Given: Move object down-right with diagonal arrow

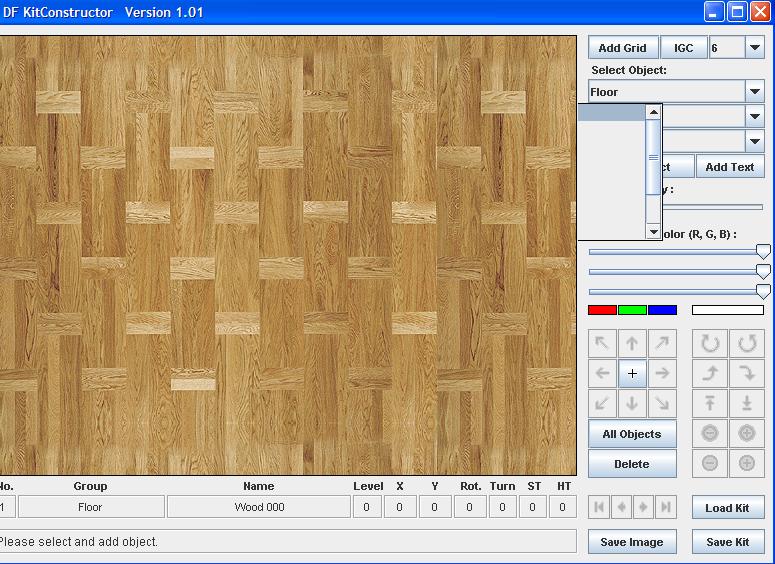Looking at the screenshot, I should tap(662, 403).
